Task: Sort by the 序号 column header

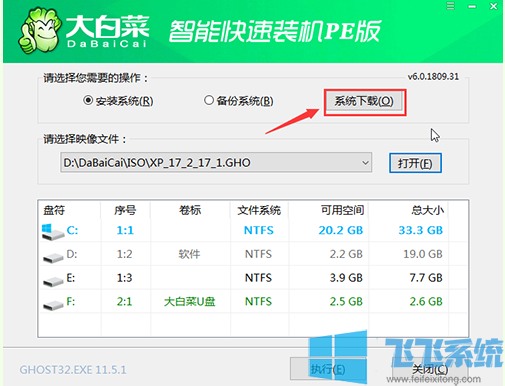Action: pyautogui.click(x=125, y=210)
